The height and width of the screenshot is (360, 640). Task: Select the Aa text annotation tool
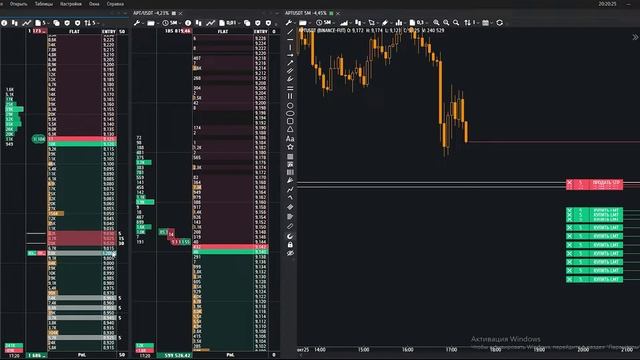[290, 139]
